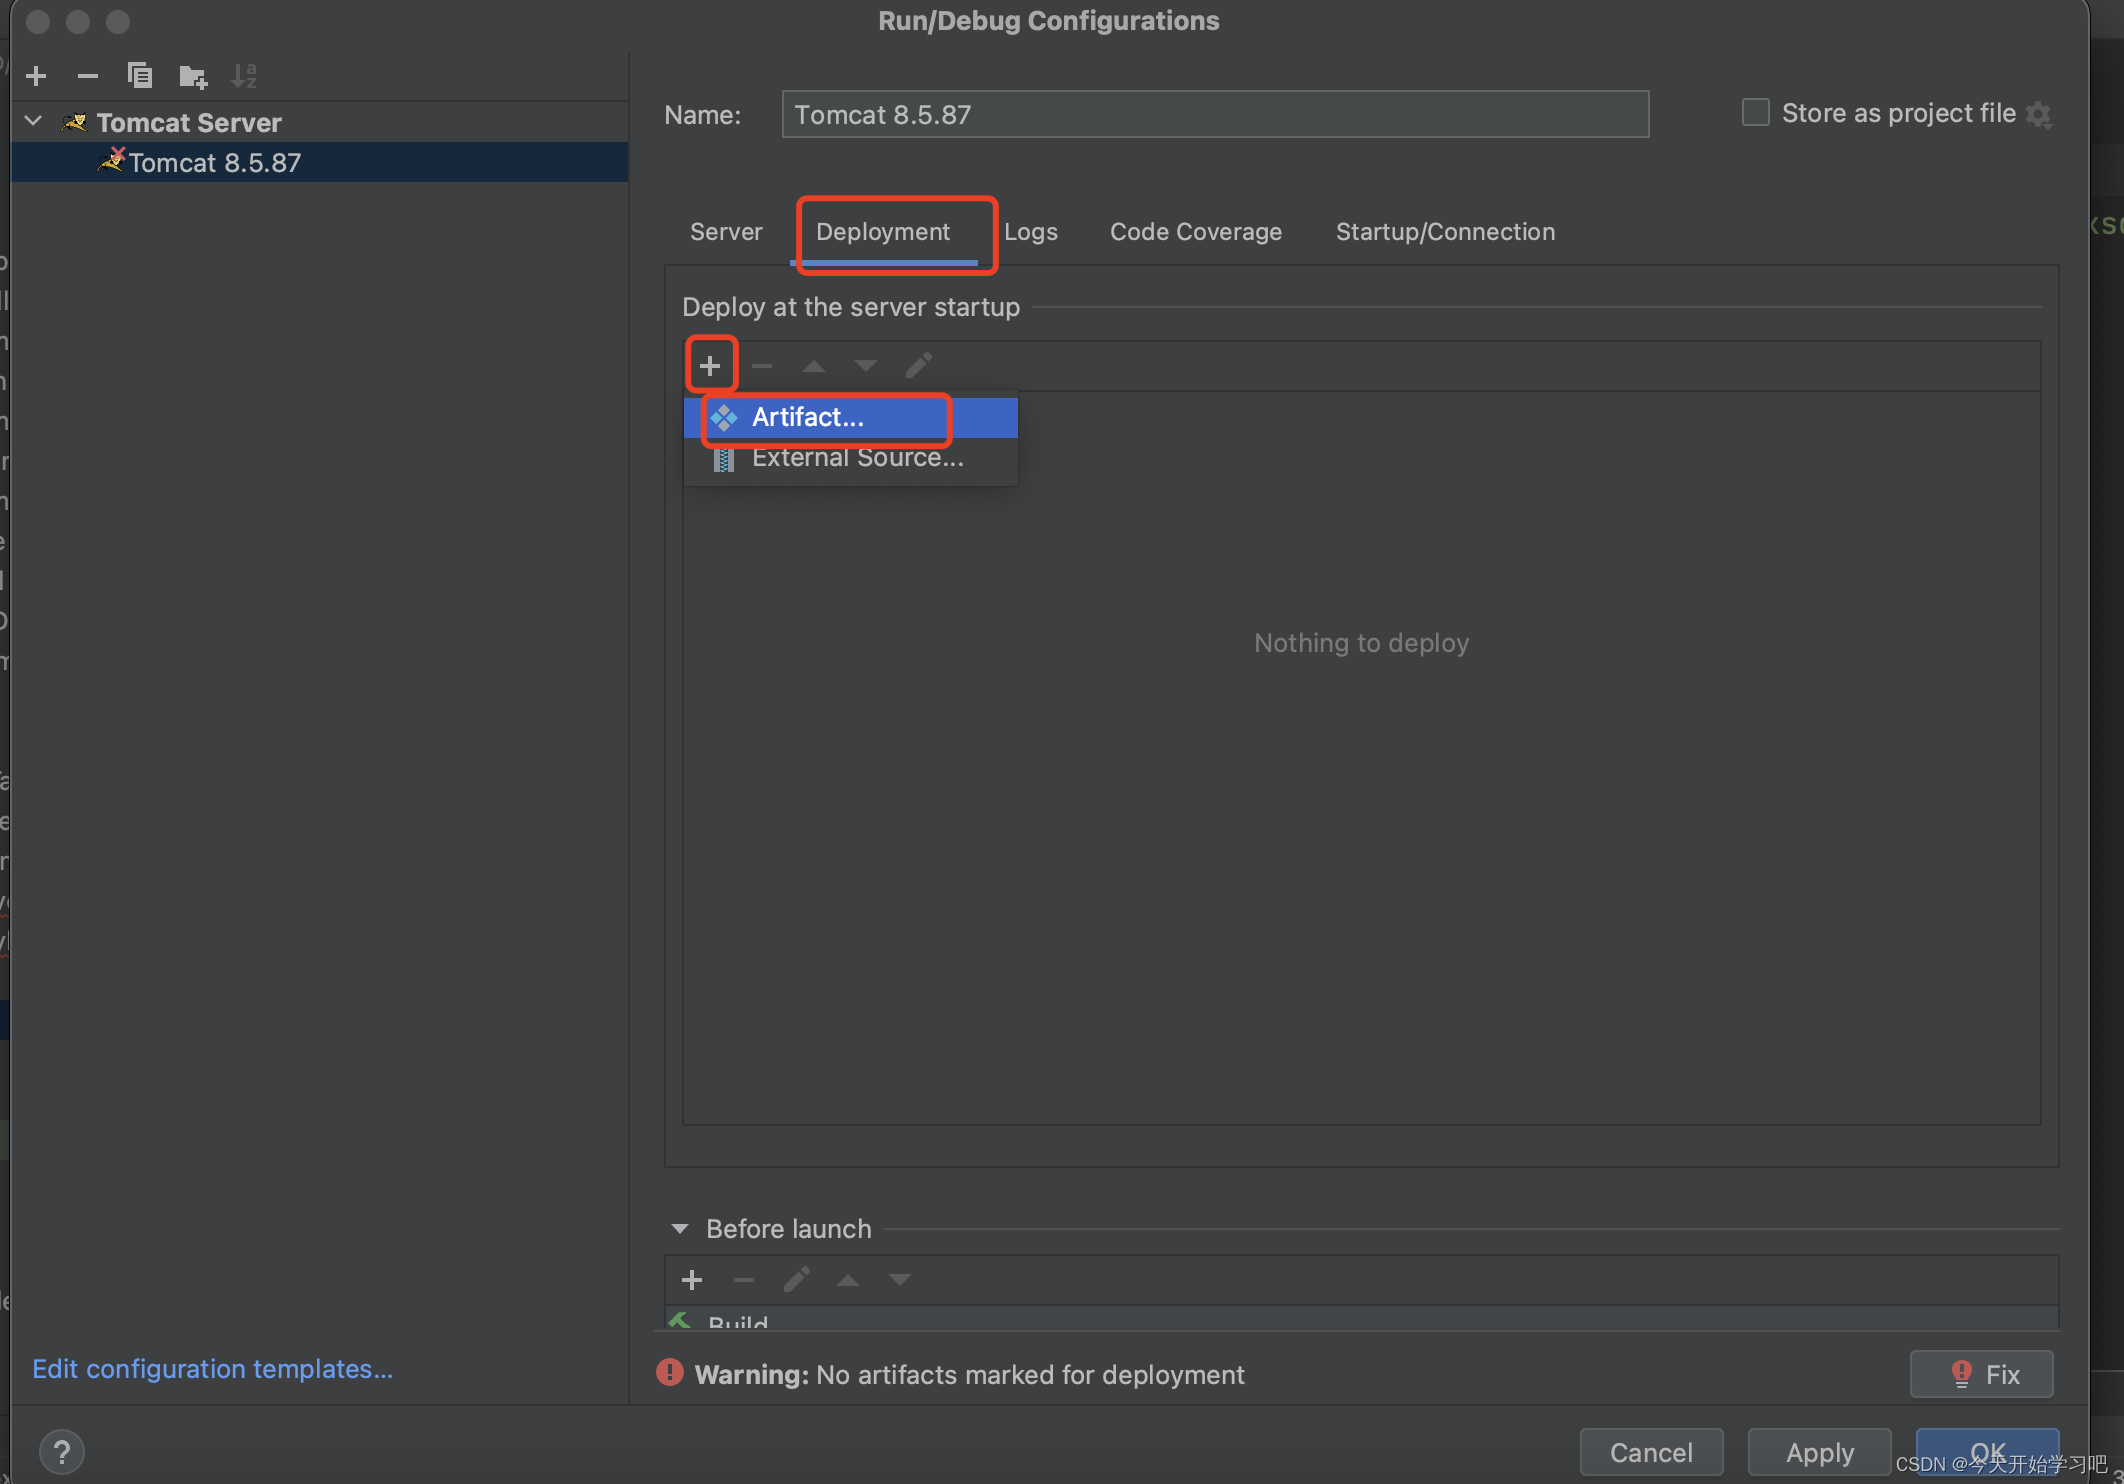
Task: Open Edit configuration templates link
Action: click(x=212, y=1369)
